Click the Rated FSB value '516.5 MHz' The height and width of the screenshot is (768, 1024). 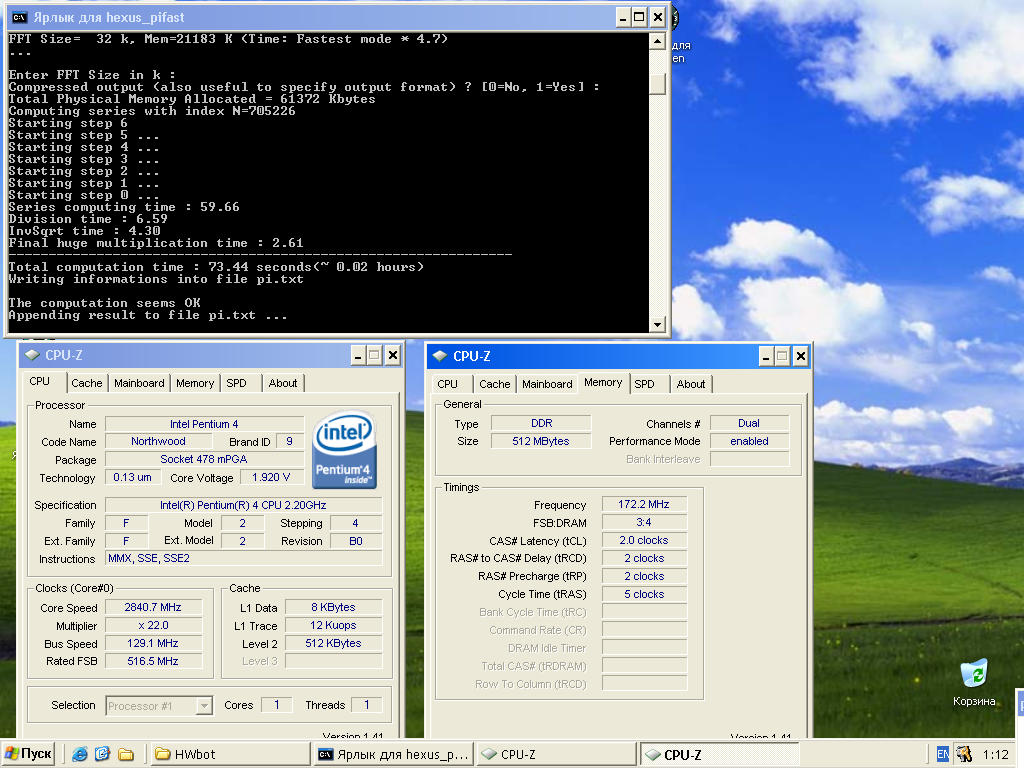(153, 661)
